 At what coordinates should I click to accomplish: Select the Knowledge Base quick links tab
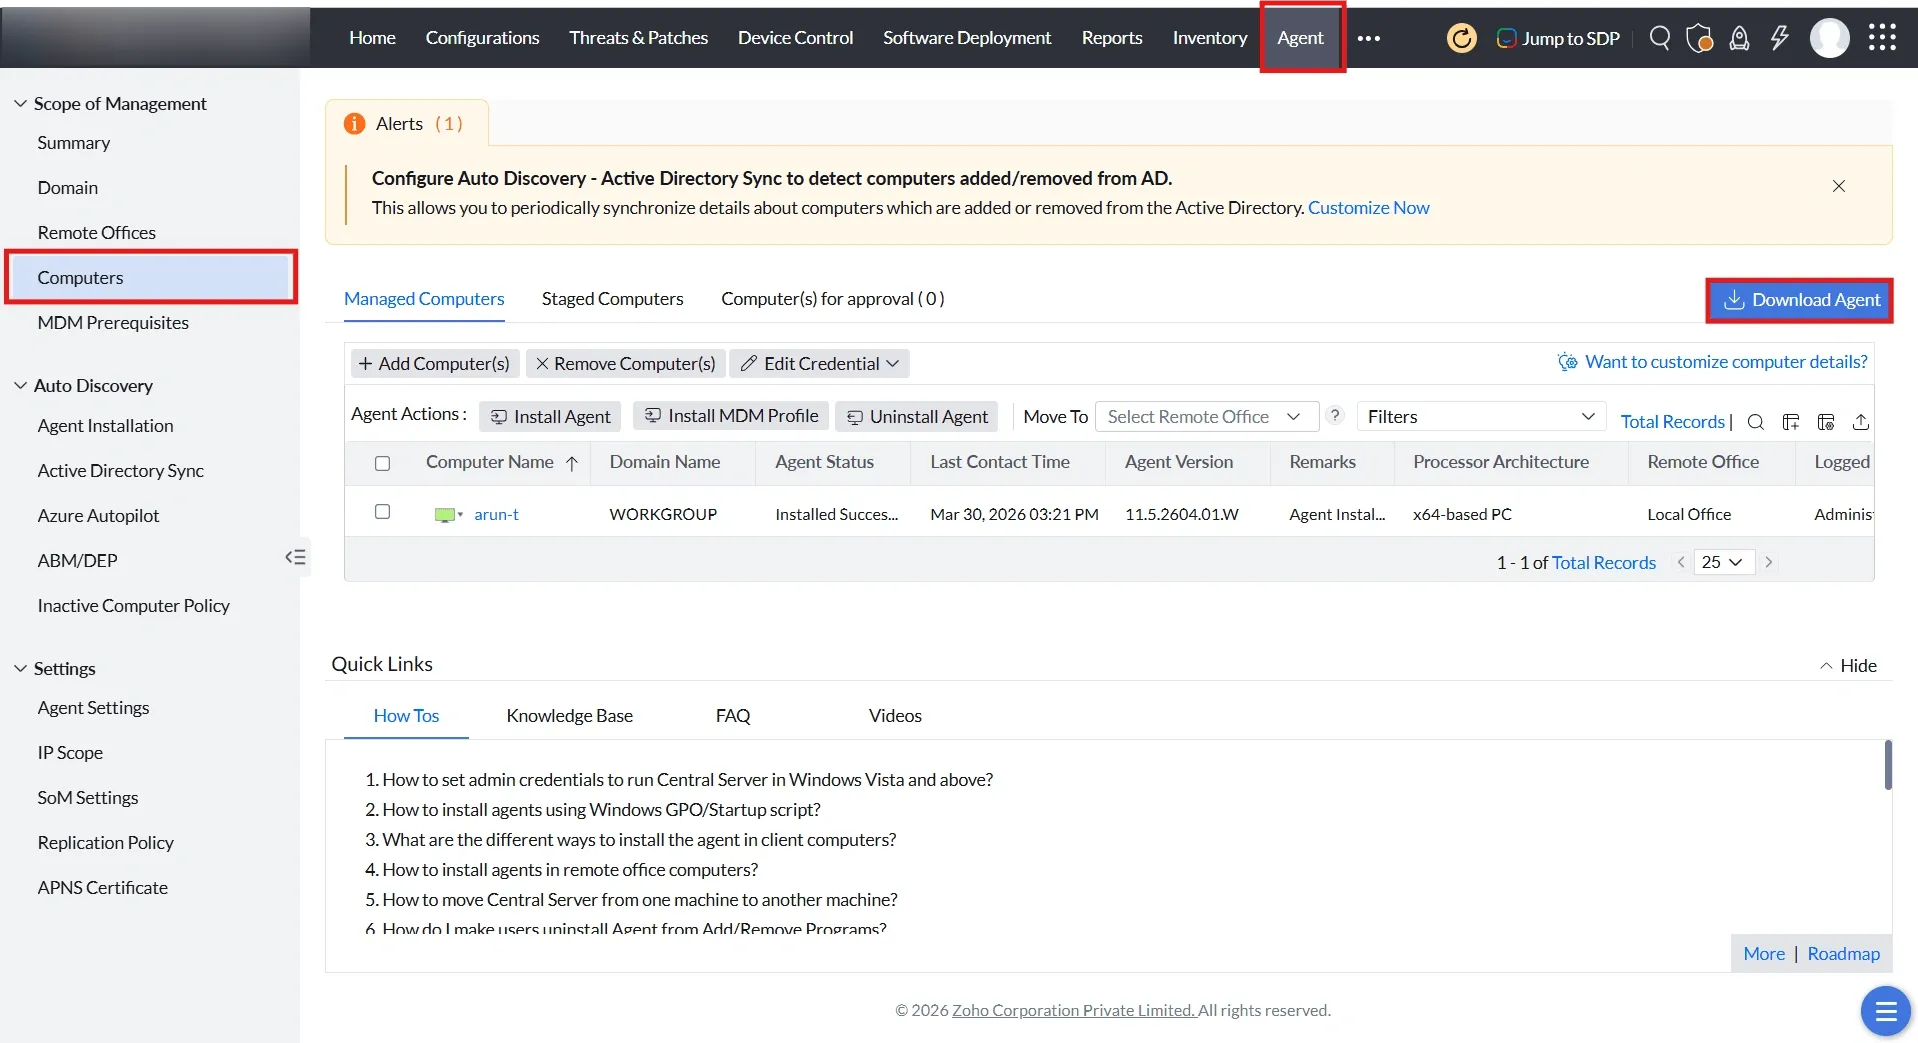(570, 715)
